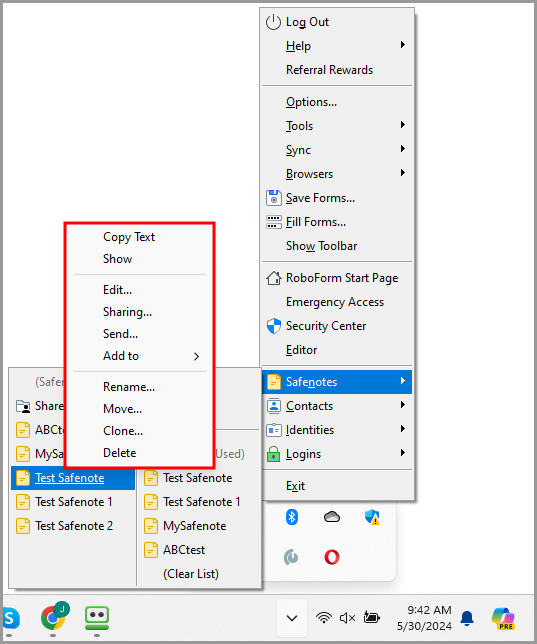Click the Fill Forms icon
Viewport: 537px width, 644px height.
tap(274, 222)
